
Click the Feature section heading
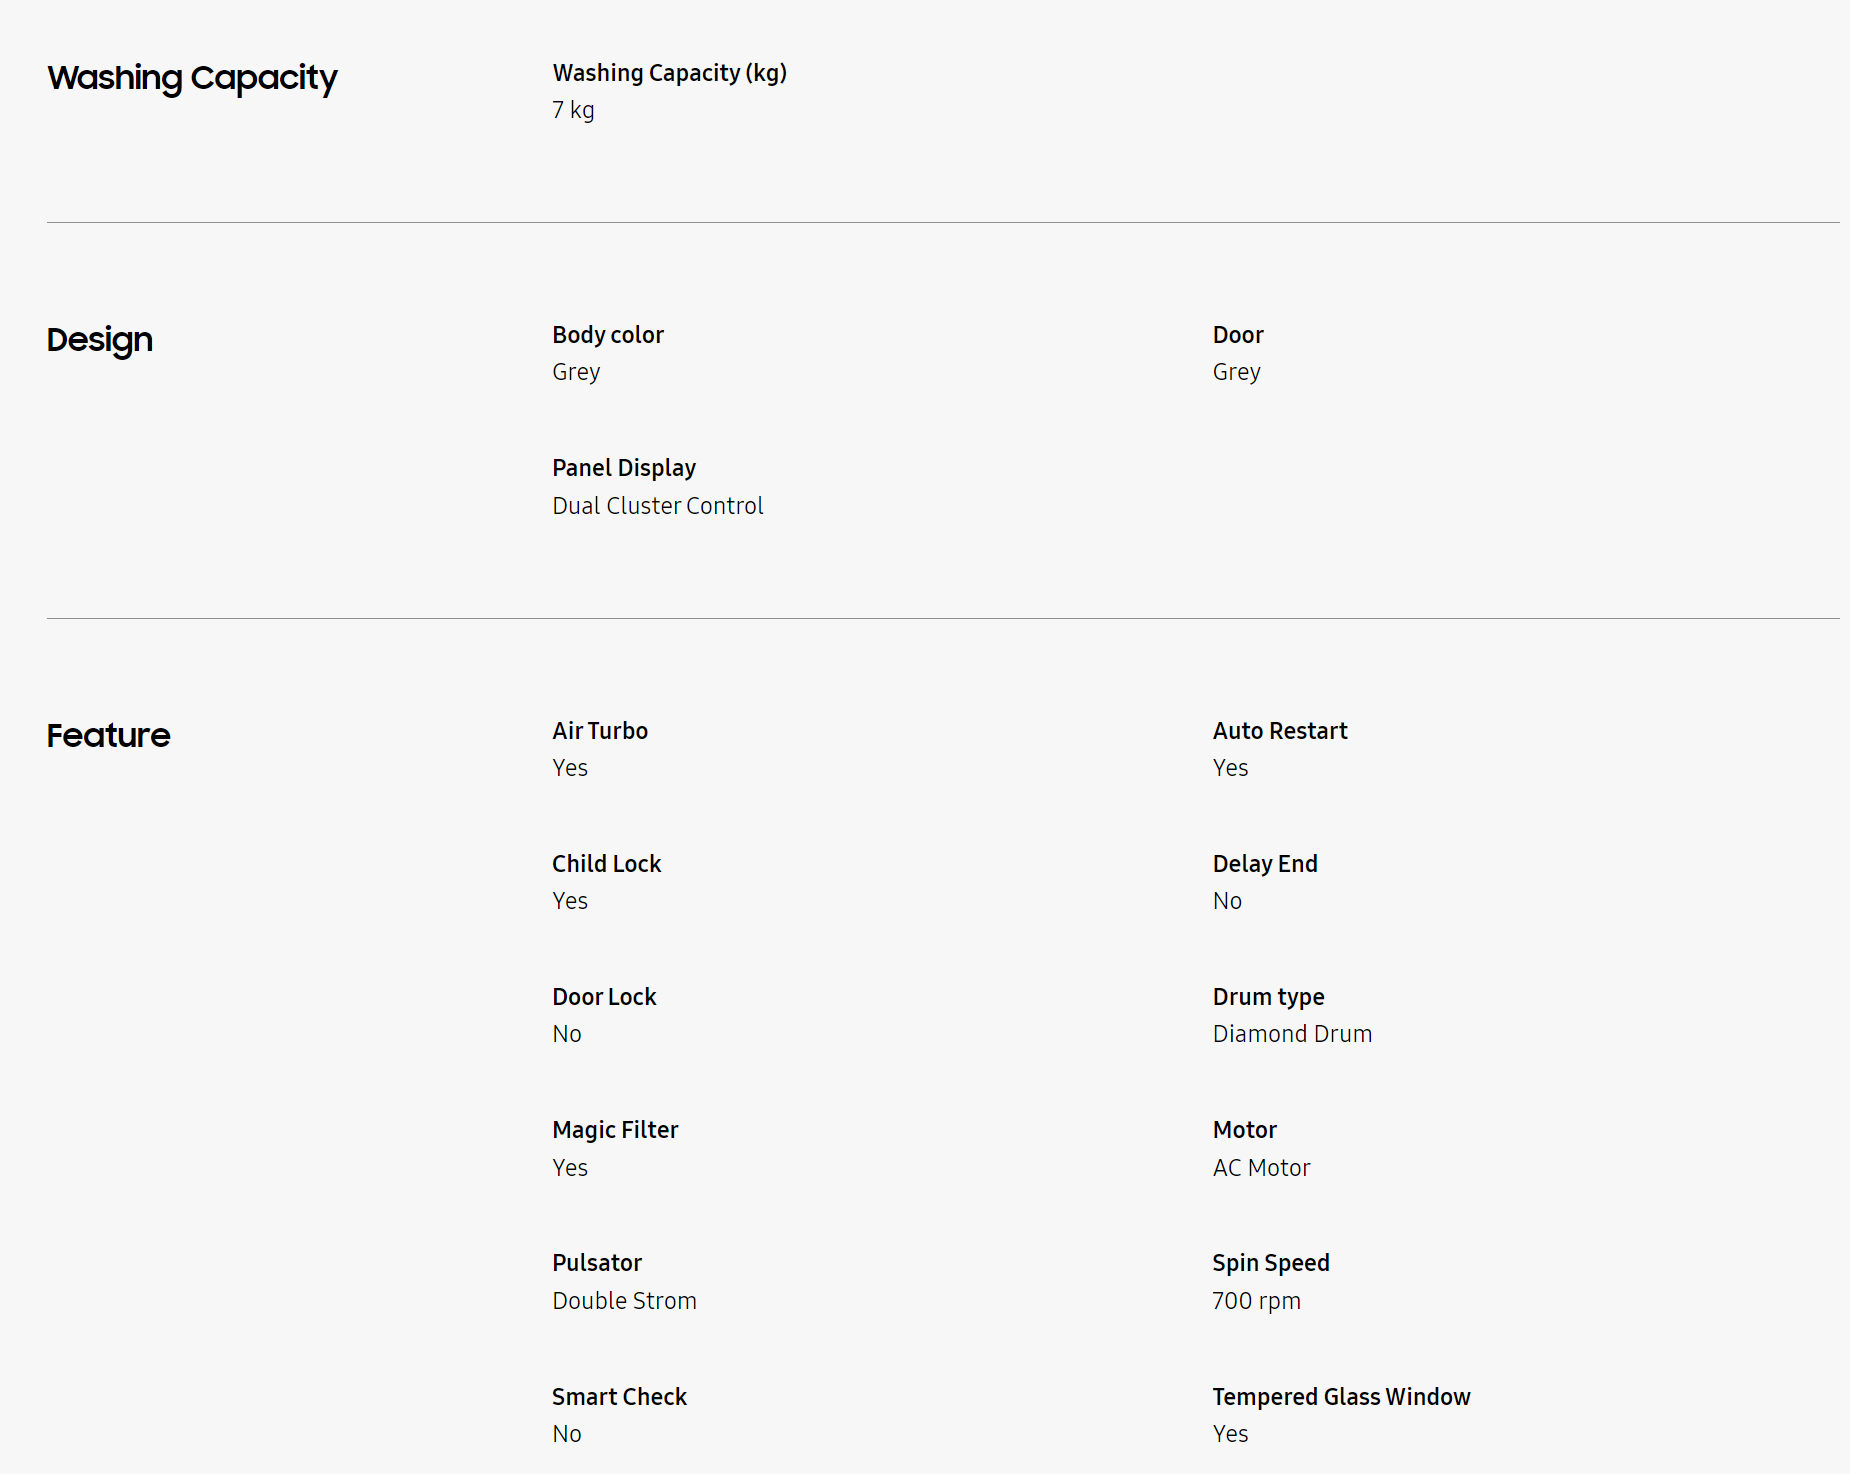[x=108, y=736]
